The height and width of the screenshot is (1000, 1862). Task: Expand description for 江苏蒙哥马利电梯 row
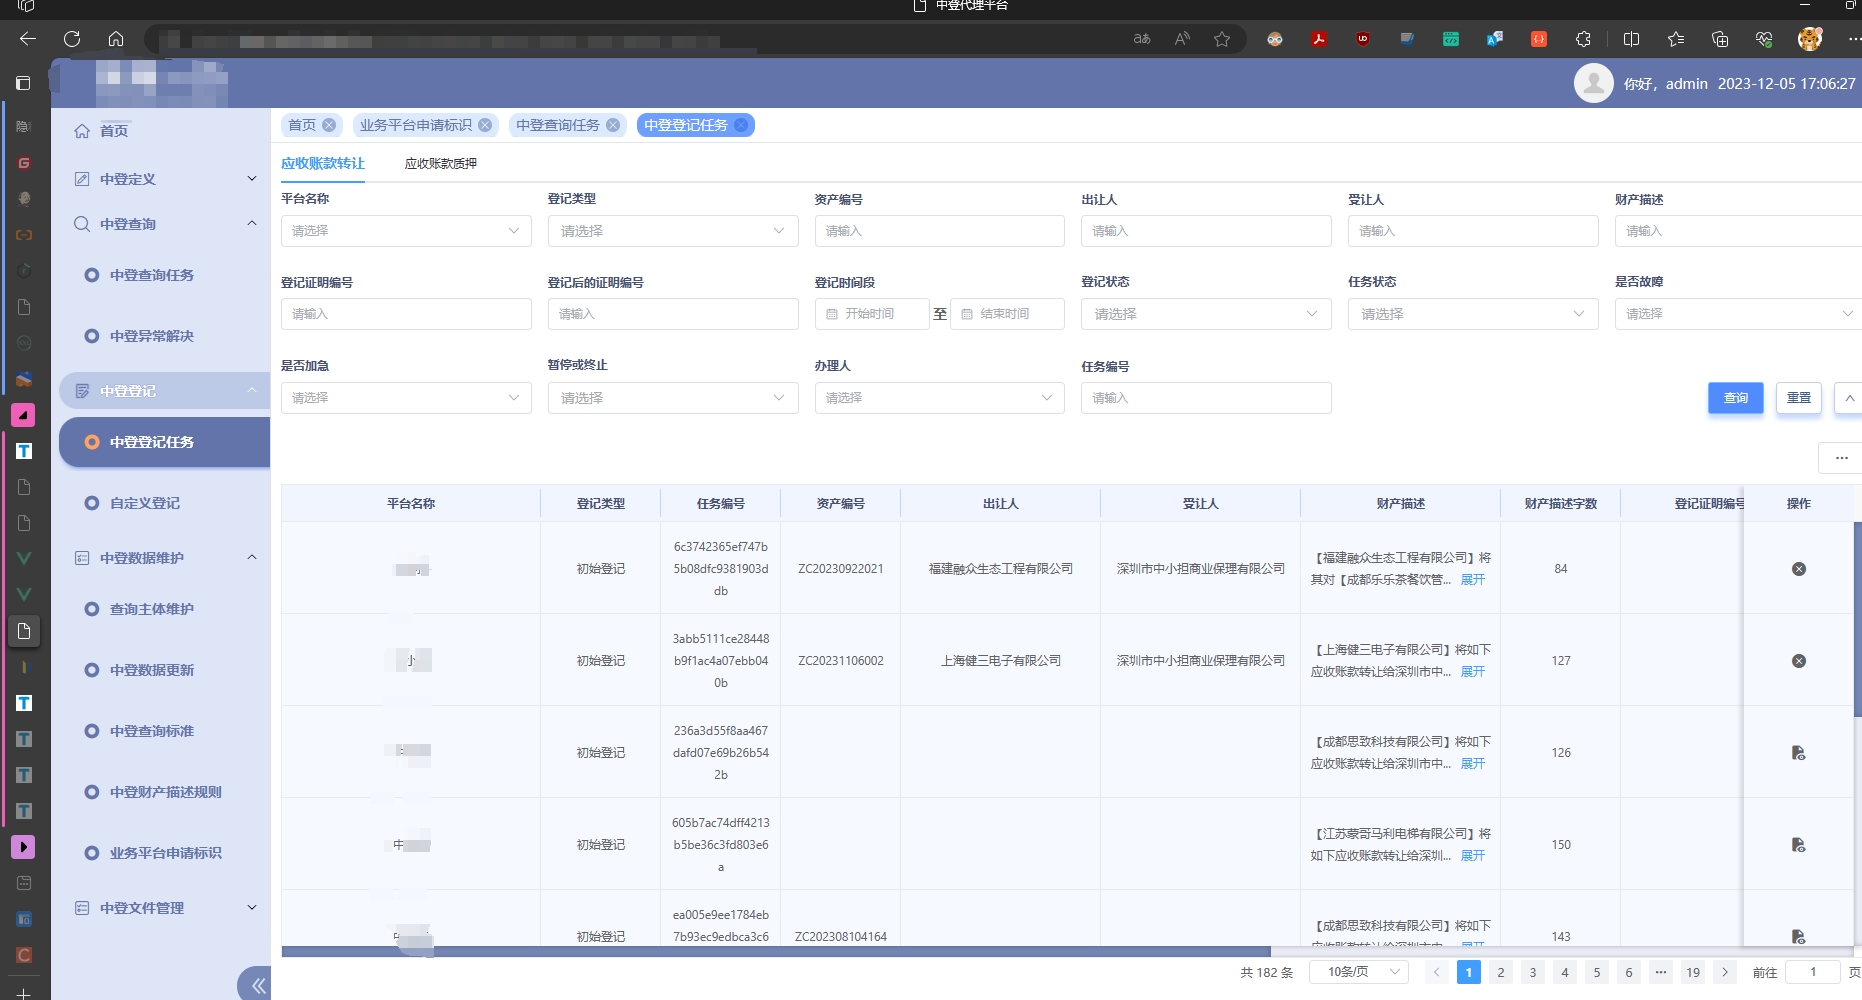[x=1473, y=856]
